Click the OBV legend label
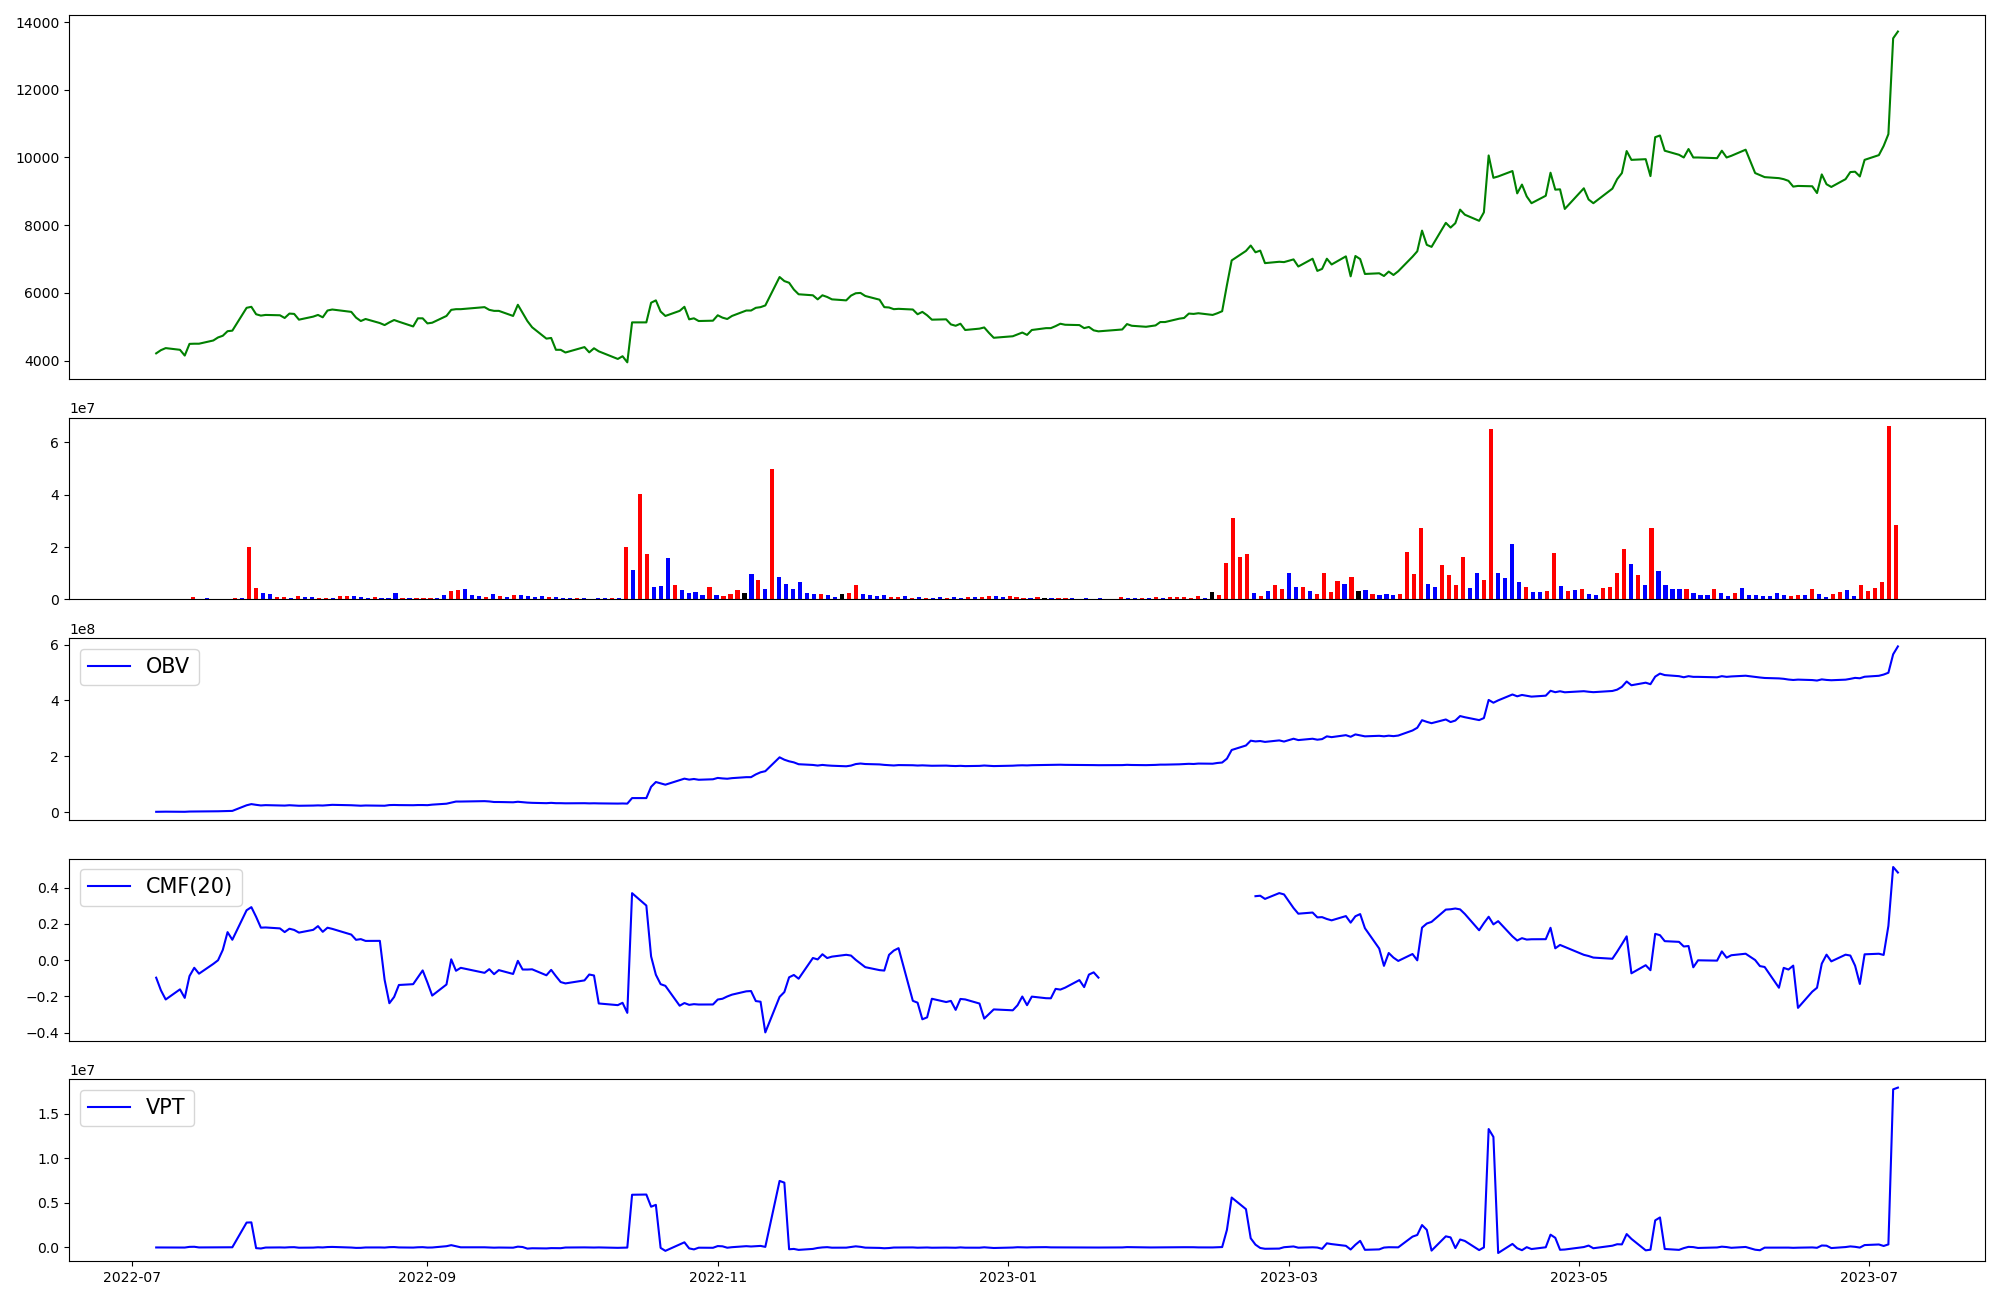 167,666
